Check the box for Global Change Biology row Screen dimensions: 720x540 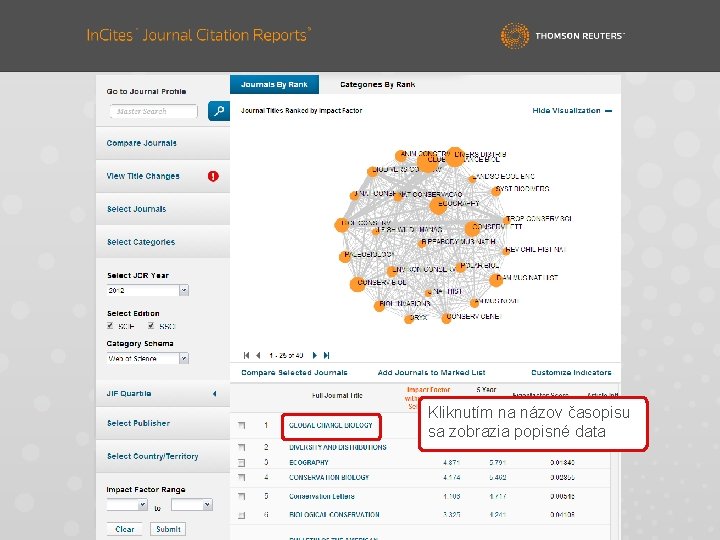coord(242,426)
